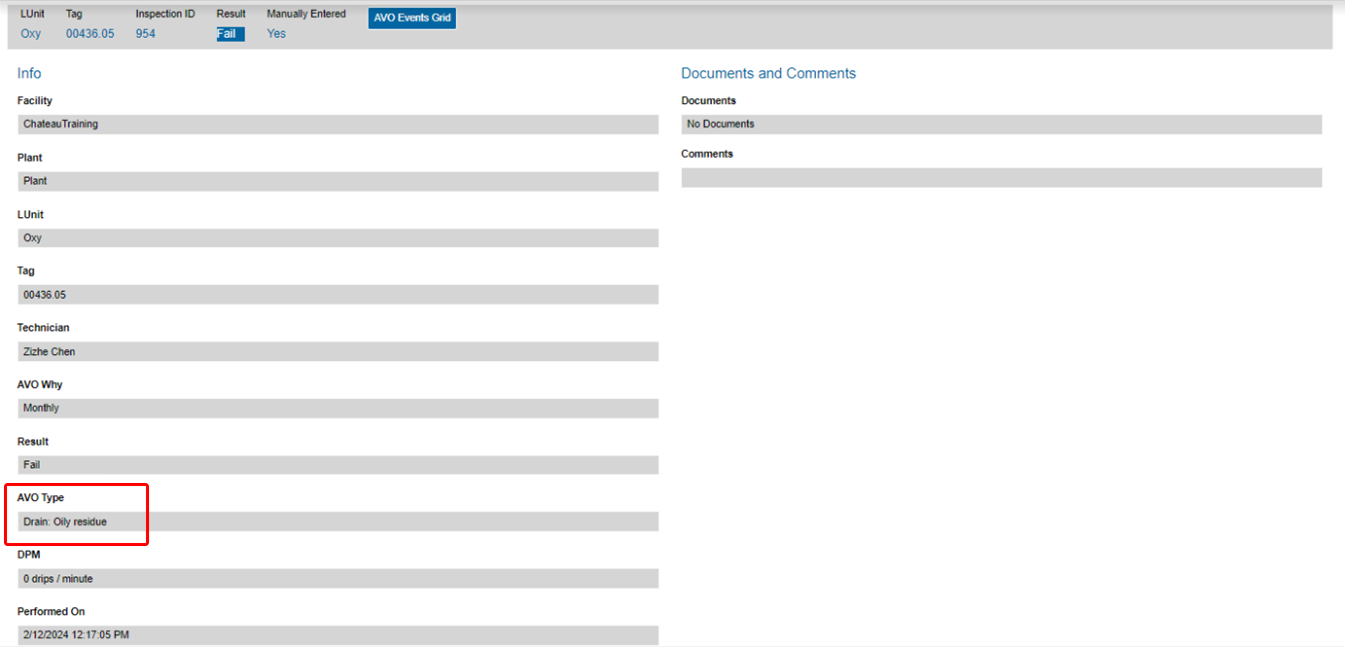Viewport: 1345px width, 647px height.
Task: Click the Manually Entered Yes value
Action: [x=276, y=34]
